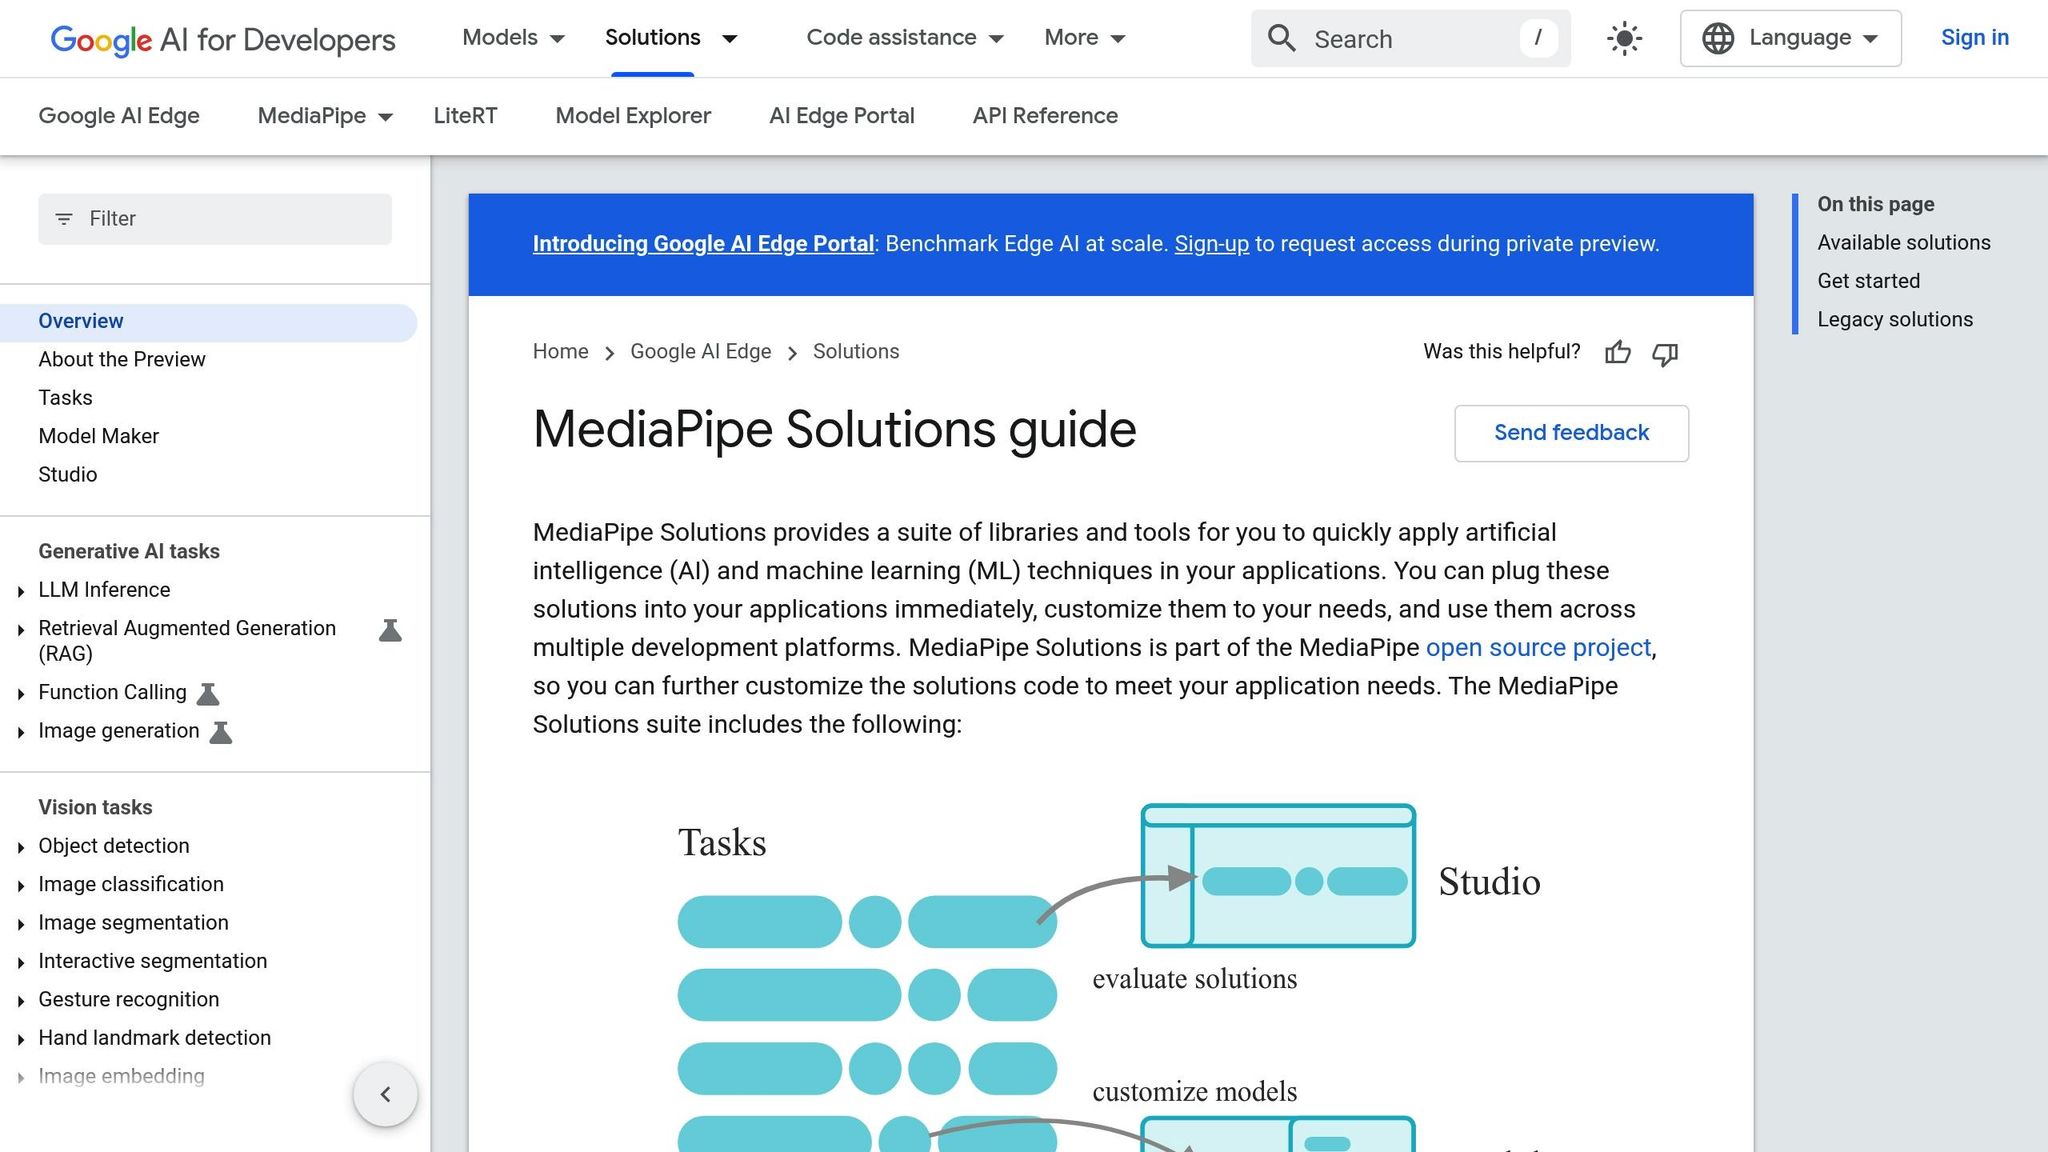Select Overview in the sidebar

coord(208,322)
